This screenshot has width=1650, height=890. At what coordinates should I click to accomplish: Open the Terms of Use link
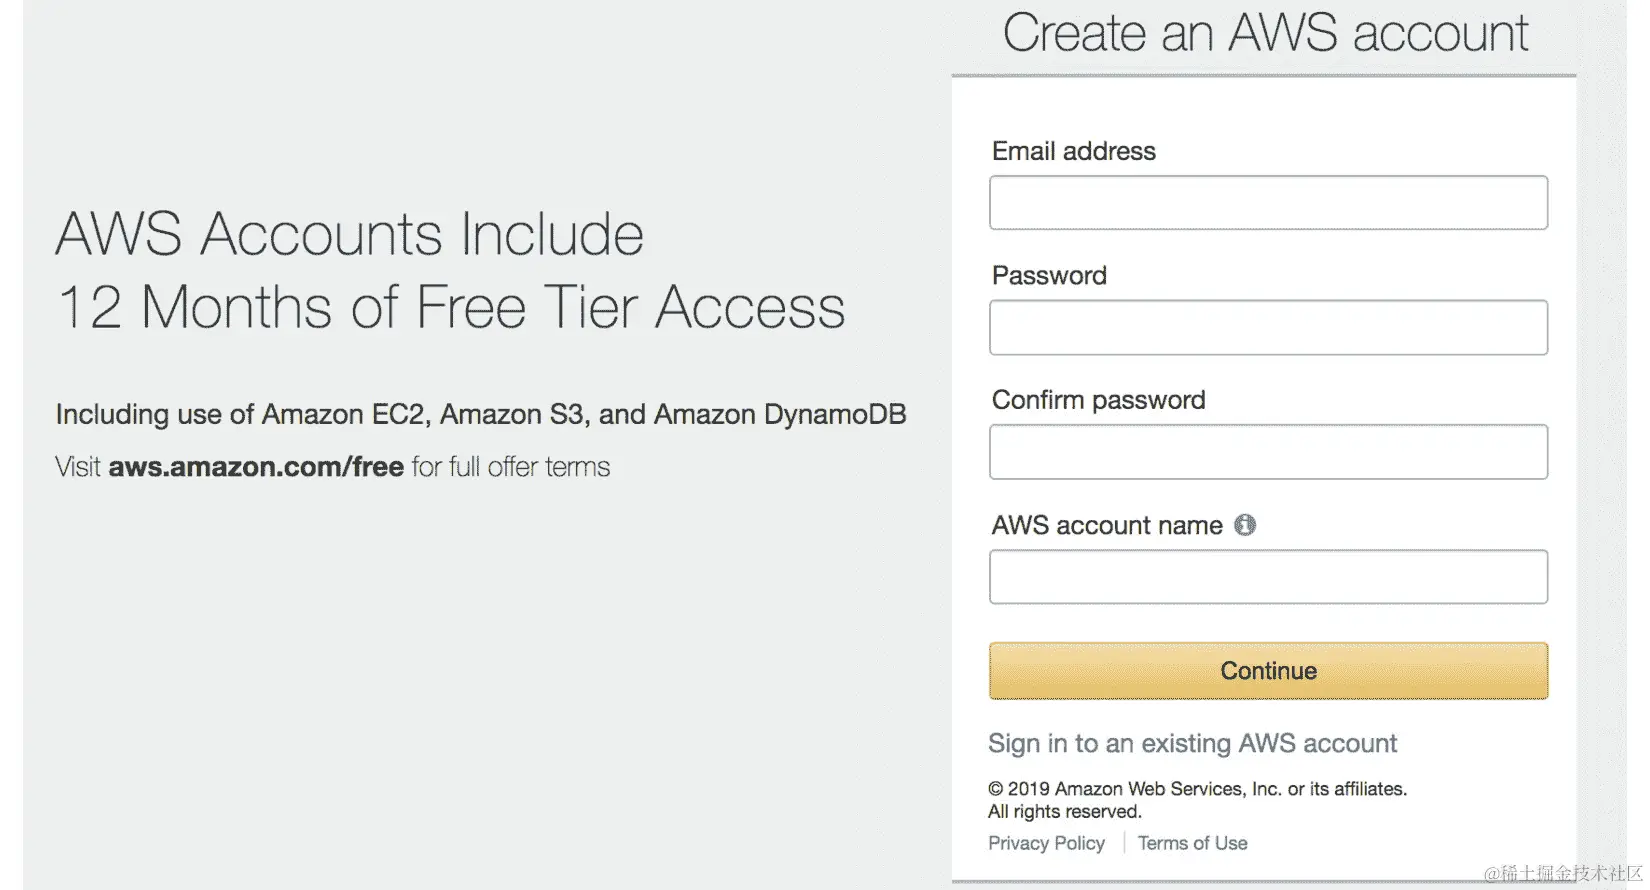click(x=1192, y=843)
